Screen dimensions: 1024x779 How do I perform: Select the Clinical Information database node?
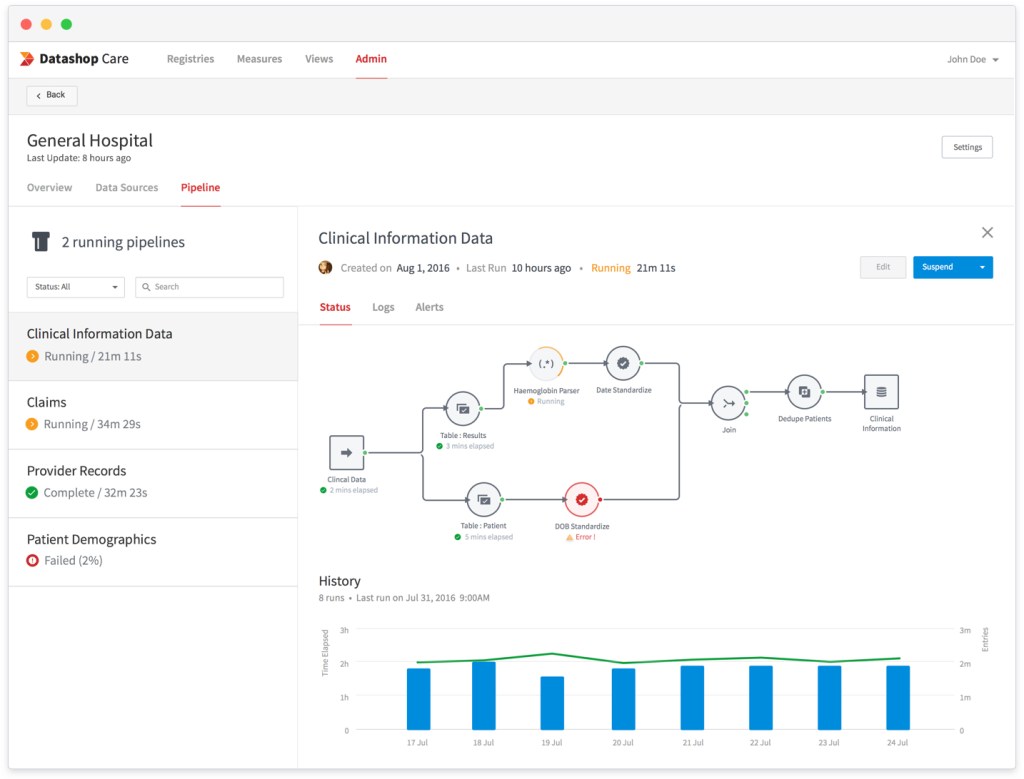coord(881,392)
